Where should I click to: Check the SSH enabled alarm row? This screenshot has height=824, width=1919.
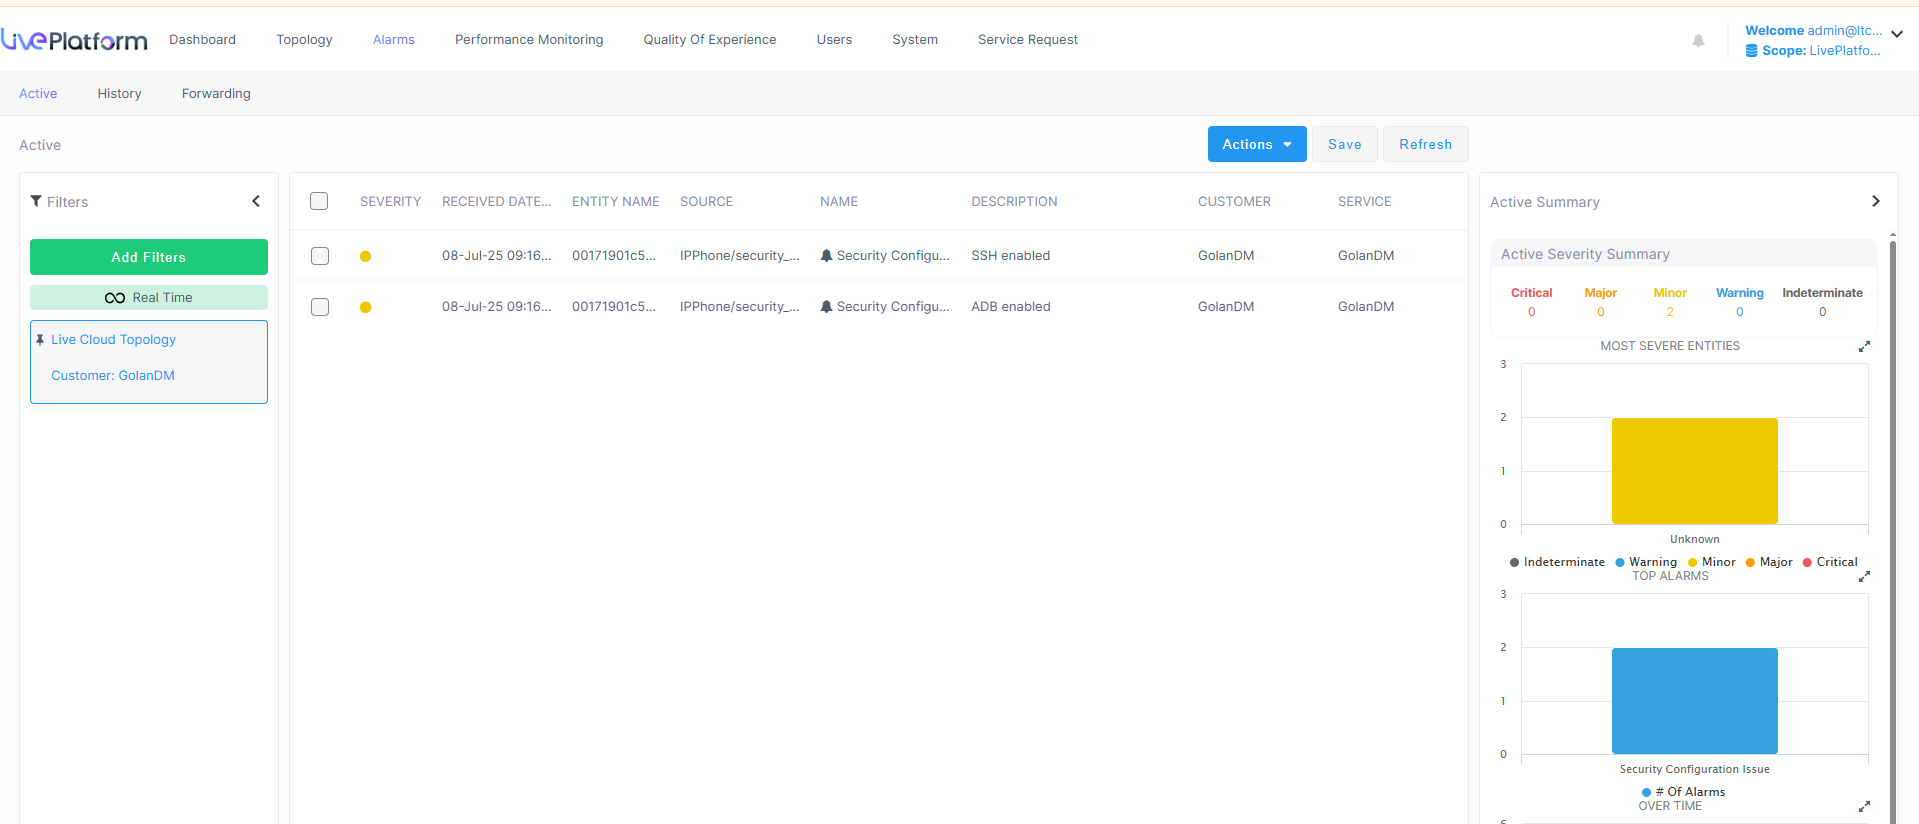pos(320,256)
